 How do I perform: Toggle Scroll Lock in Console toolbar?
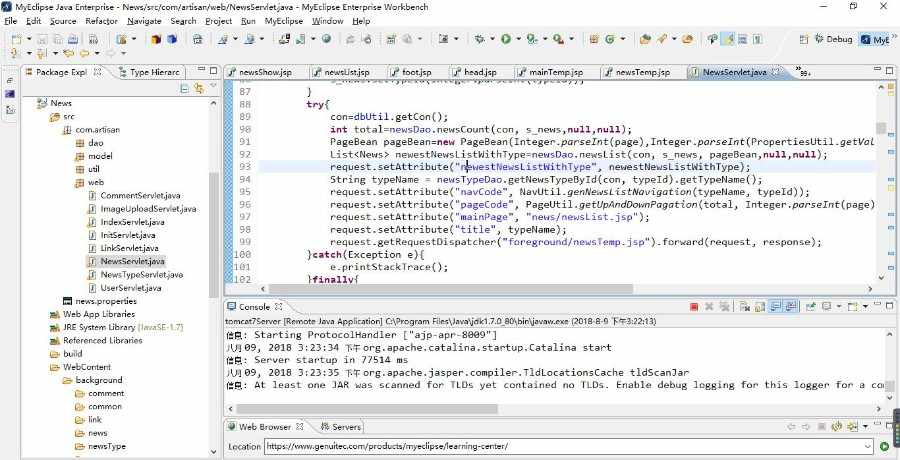pos(760,307)
